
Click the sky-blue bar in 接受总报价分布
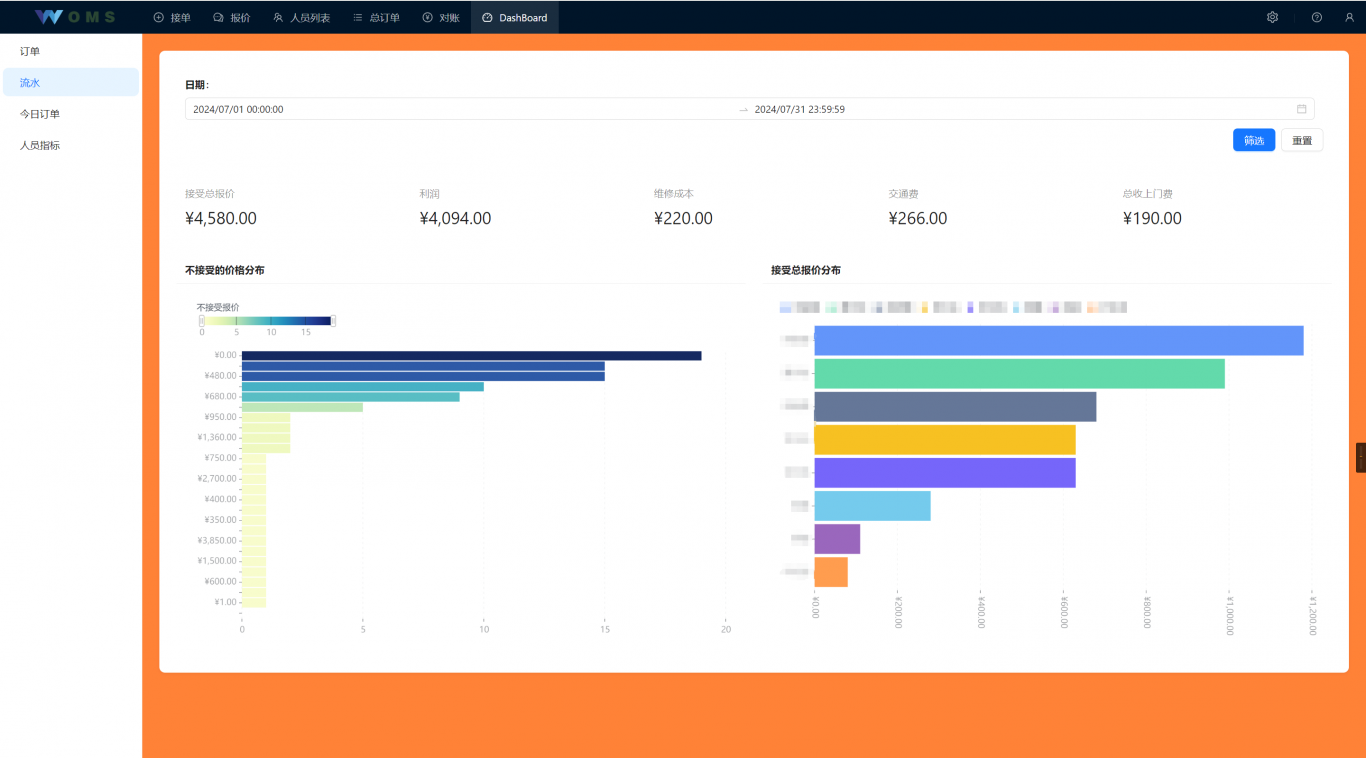(x=872, y=506)
